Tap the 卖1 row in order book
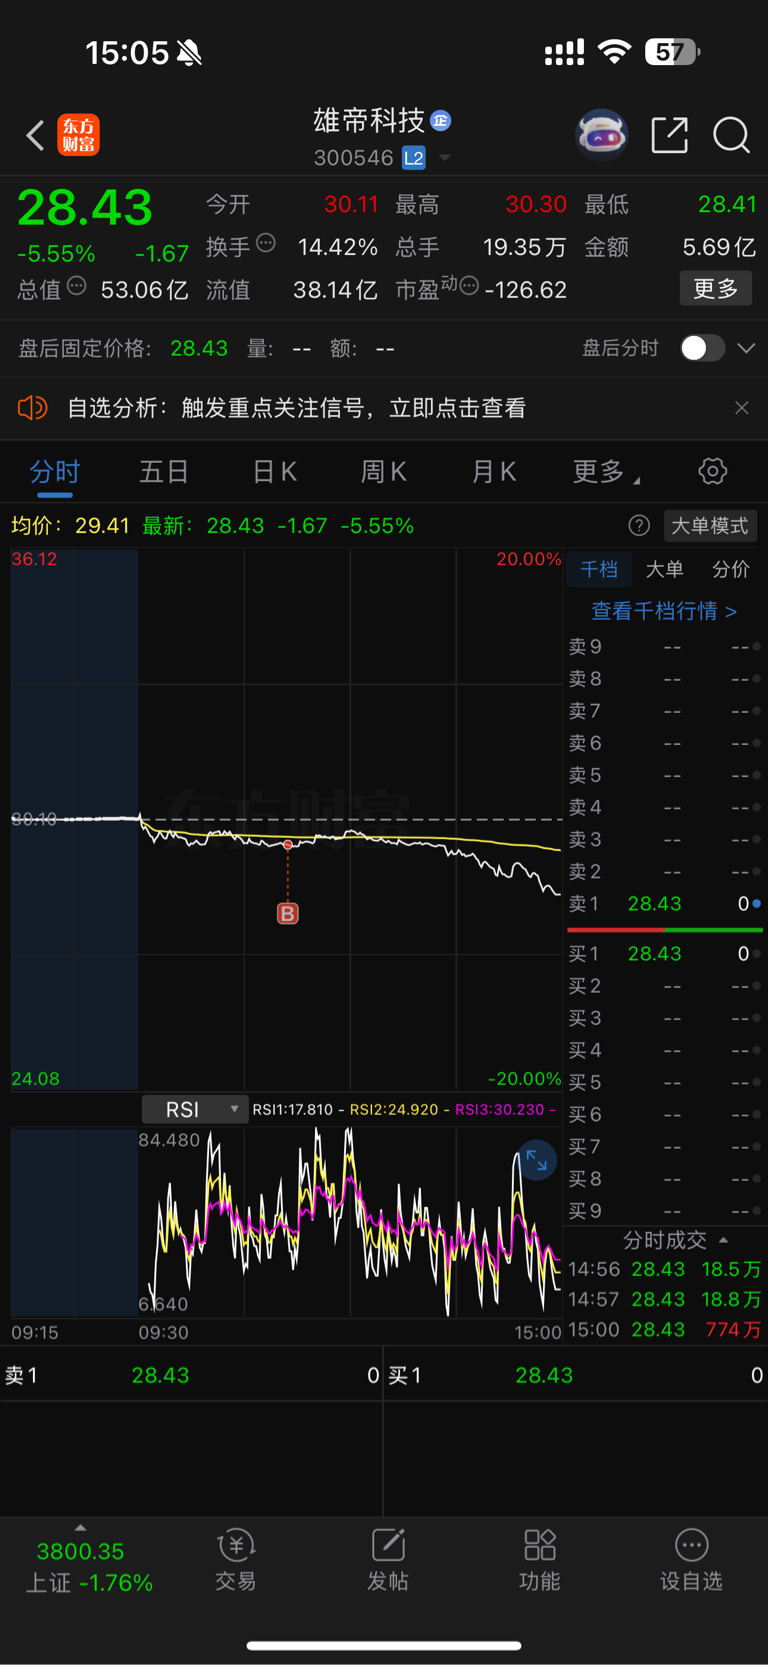Viewport: 768px width, 1665px height. (x=665, y=904)
